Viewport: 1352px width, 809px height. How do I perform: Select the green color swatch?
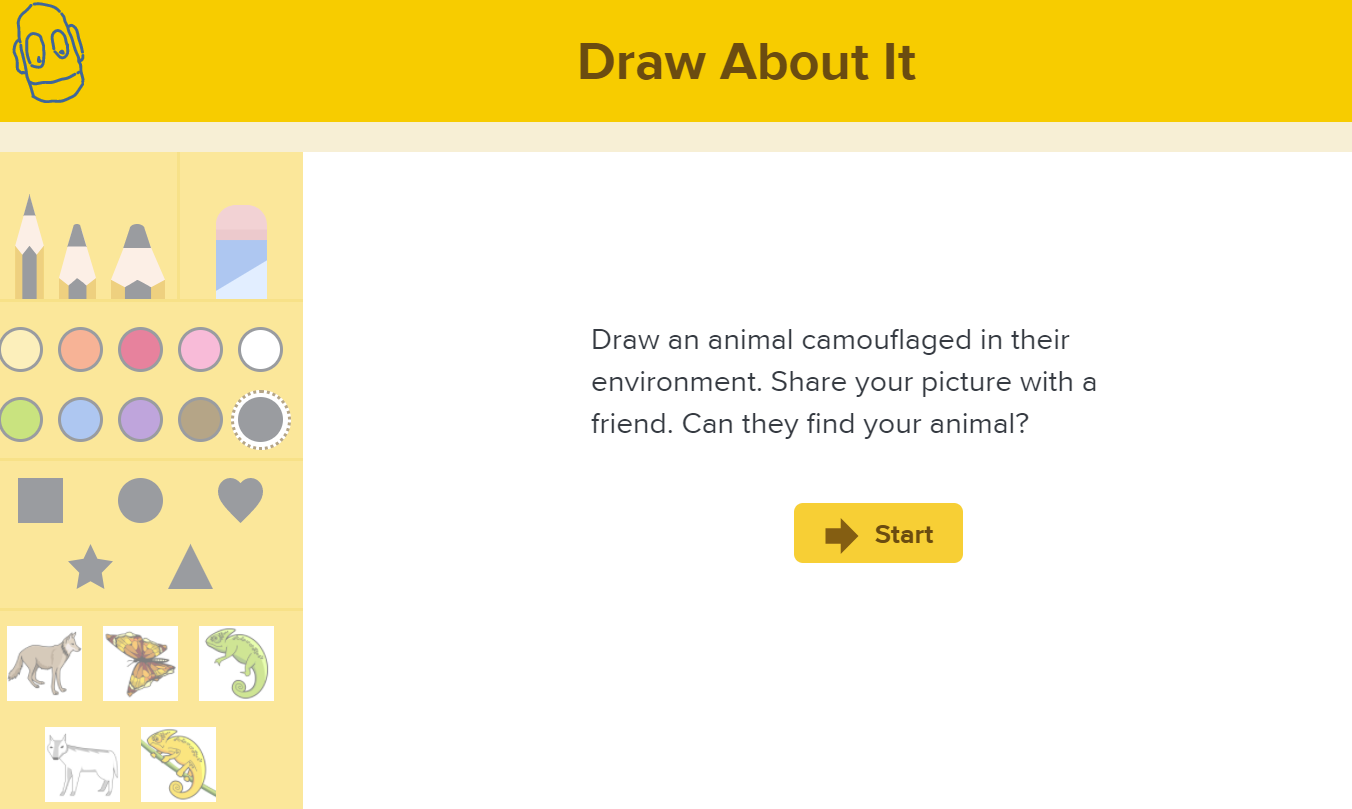[x=20, y=420]
